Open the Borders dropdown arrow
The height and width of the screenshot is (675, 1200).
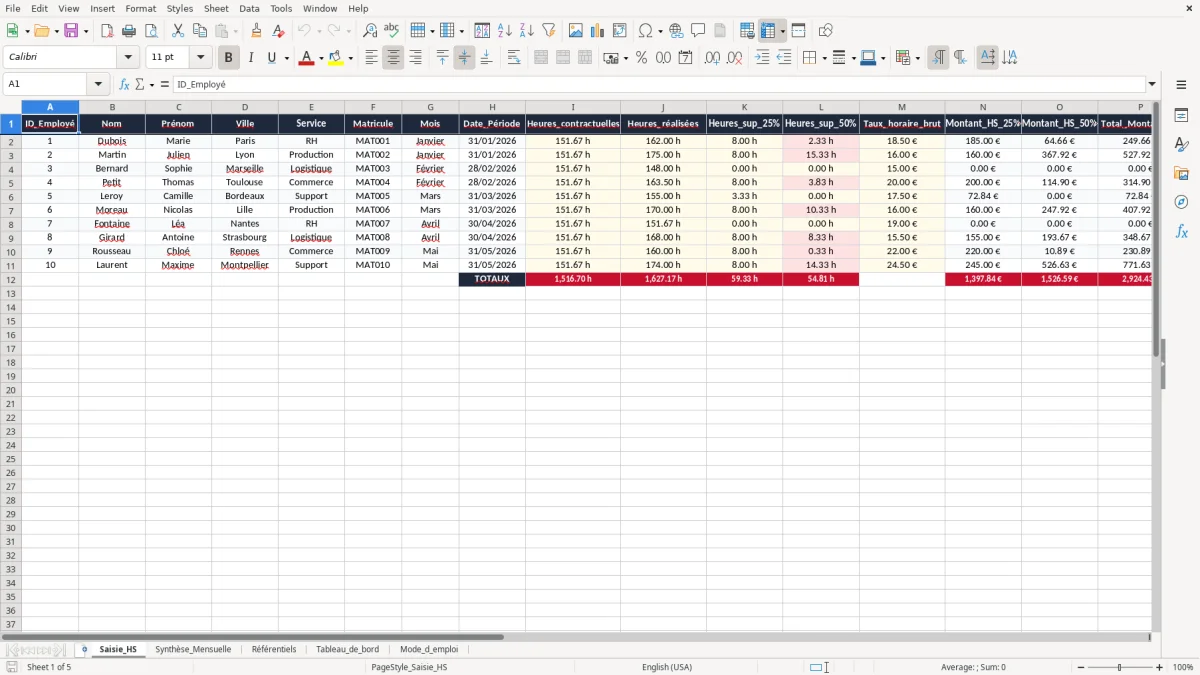[823, 58]
